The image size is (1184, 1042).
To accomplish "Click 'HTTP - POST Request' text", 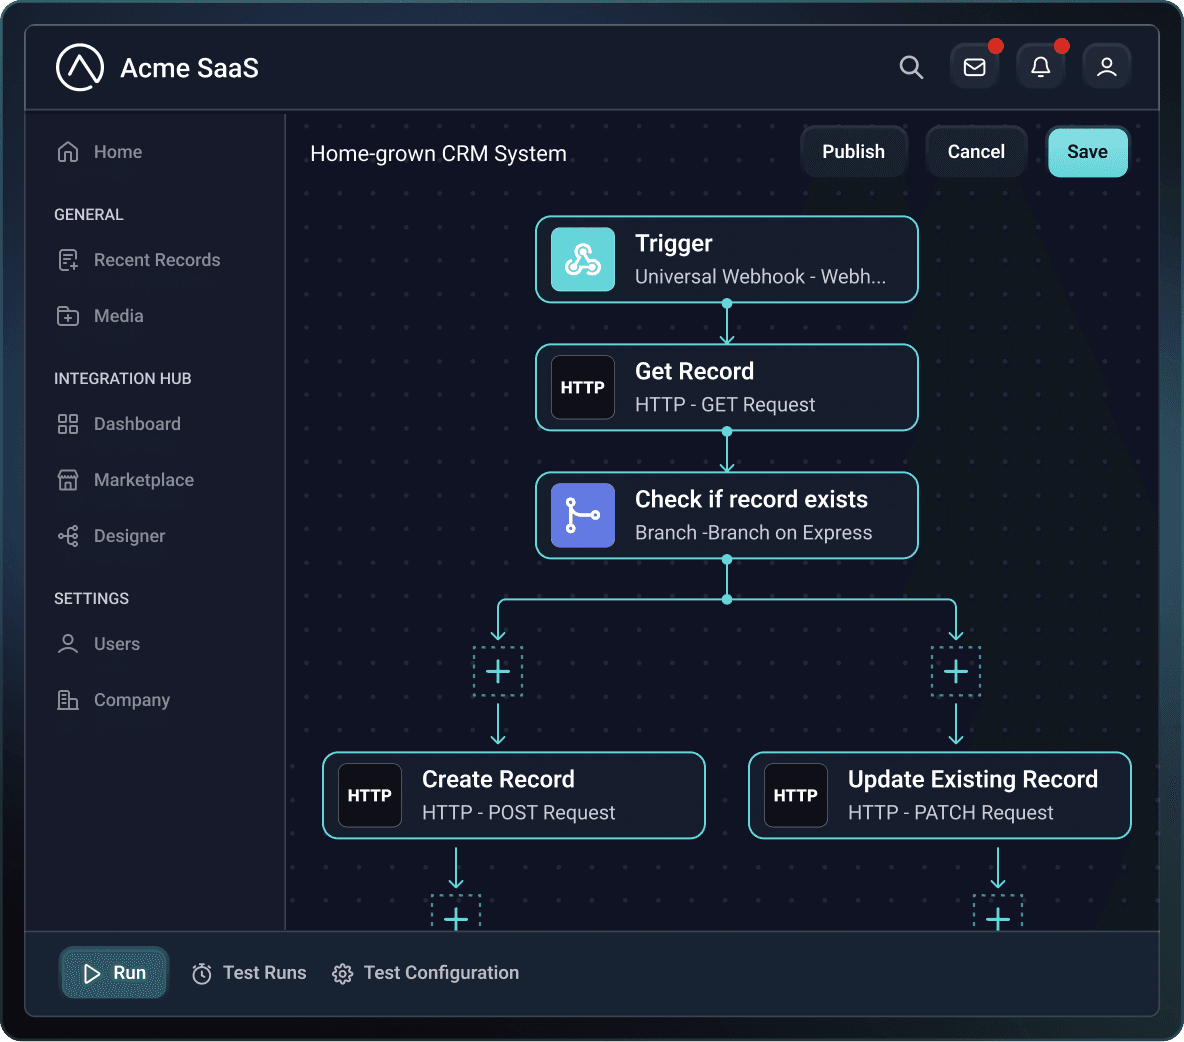I will 519,812.
